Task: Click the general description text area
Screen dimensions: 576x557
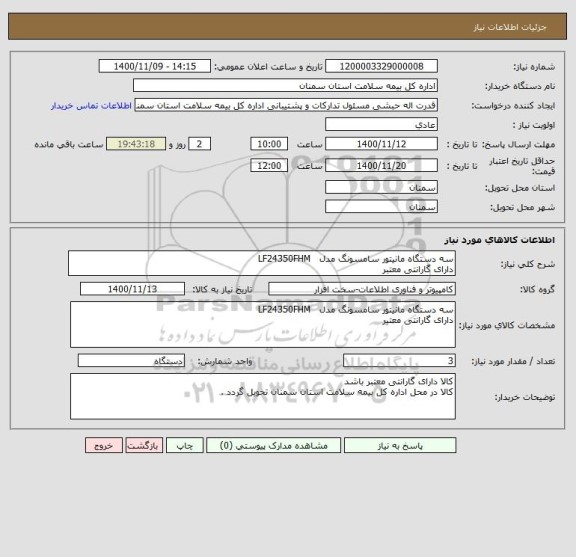Action: [x=262, y=263]
